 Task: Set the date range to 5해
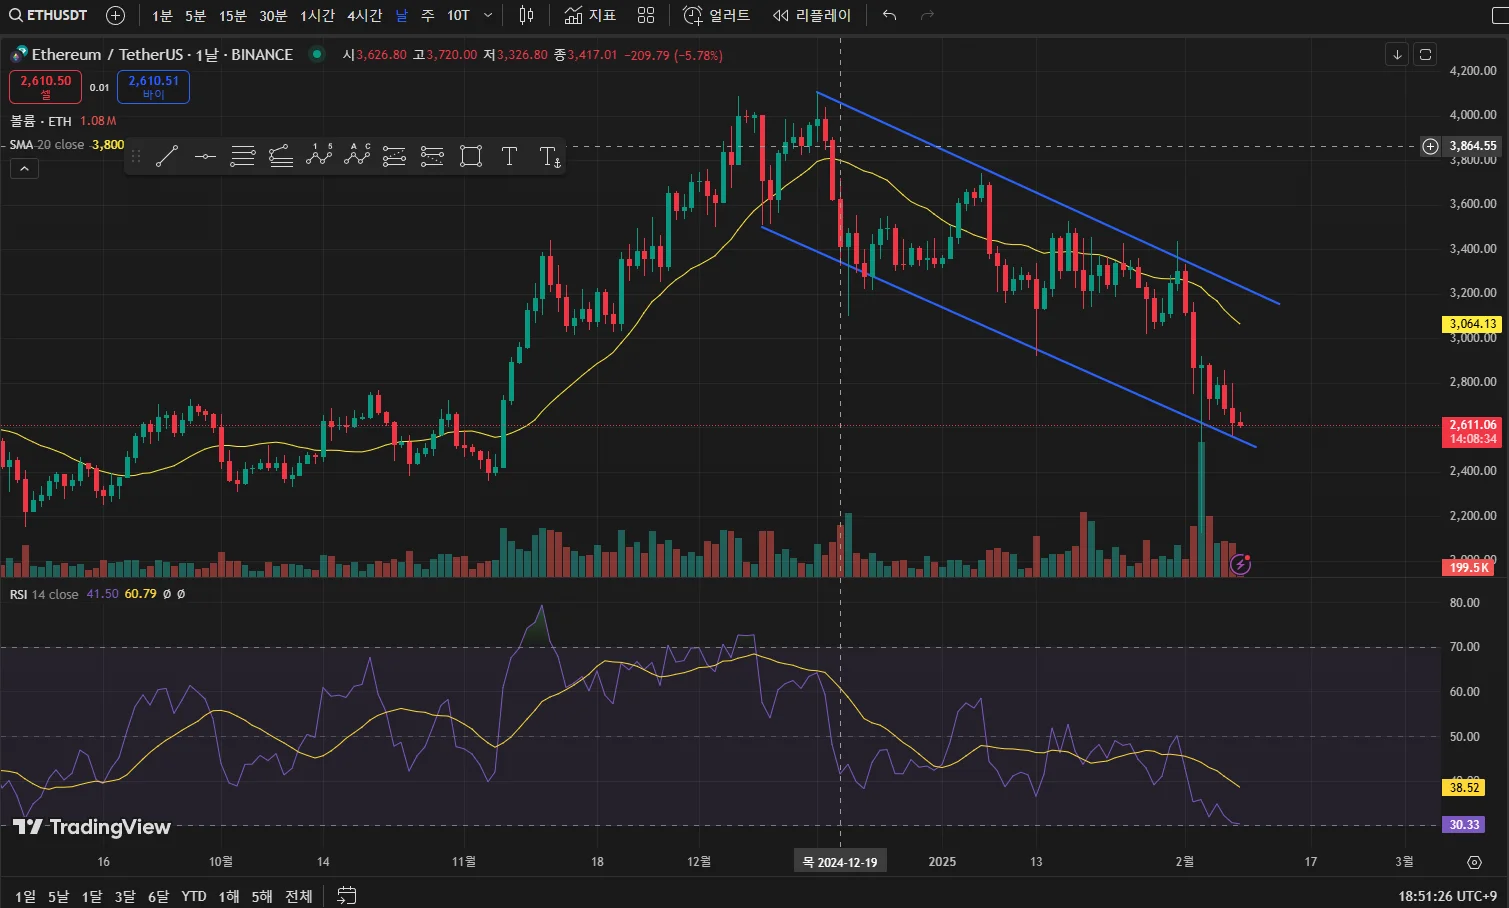tap(262, 896)
